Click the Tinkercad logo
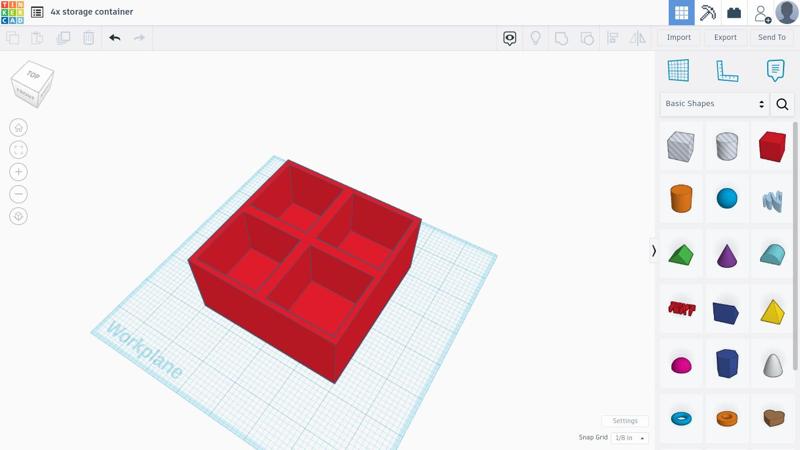The height and width of the screenshot is (450, 800). [x=12, y=12]
